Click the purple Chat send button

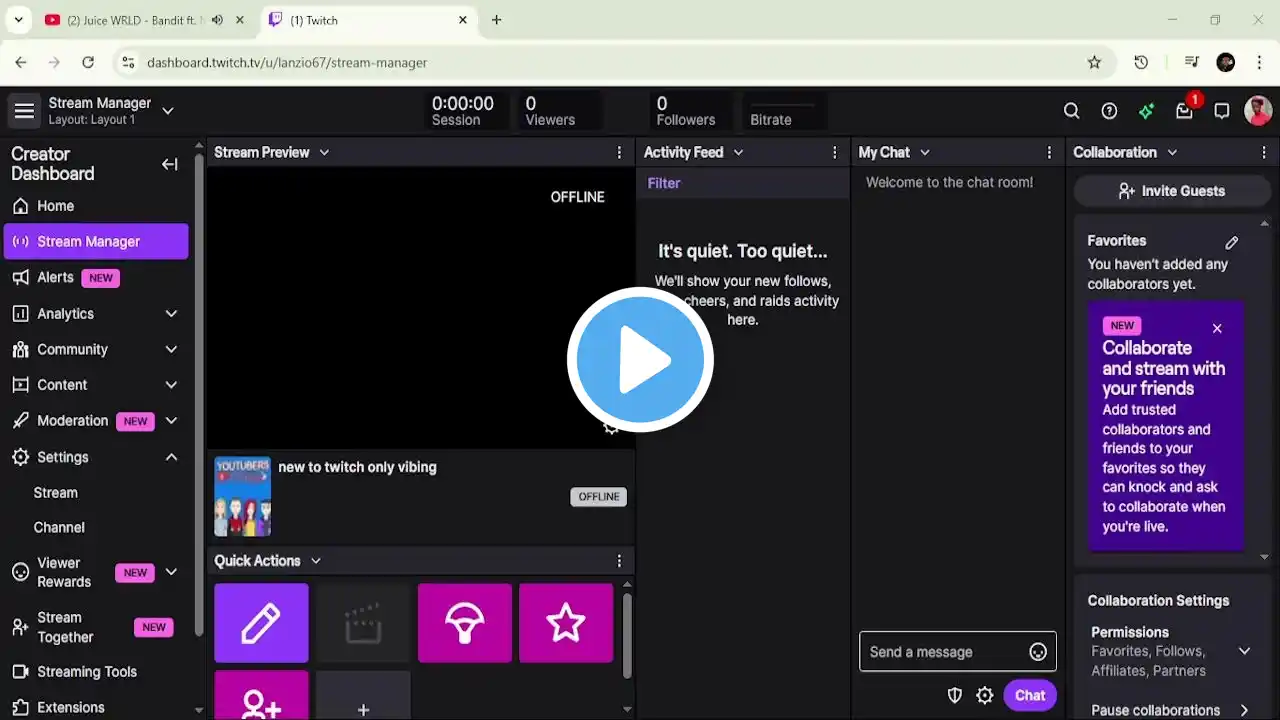tap(1030, 696)
